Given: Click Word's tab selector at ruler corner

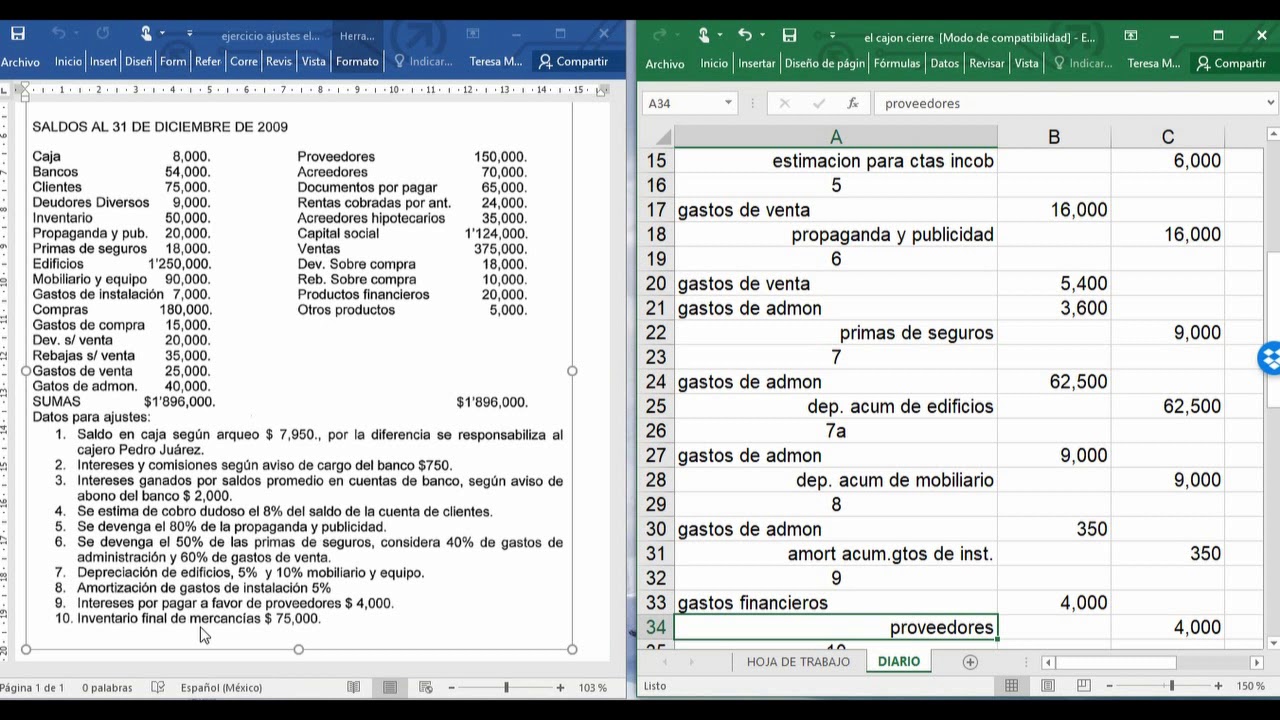Looking at the screenshot, I should coord(6,90).
